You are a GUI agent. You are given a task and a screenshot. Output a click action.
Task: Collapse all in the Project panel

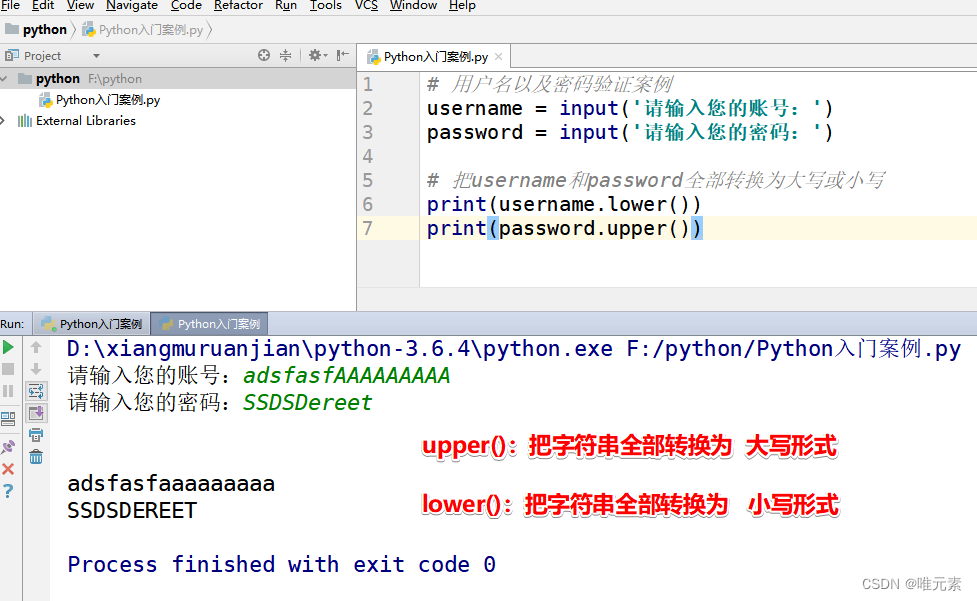pos(285,55)
